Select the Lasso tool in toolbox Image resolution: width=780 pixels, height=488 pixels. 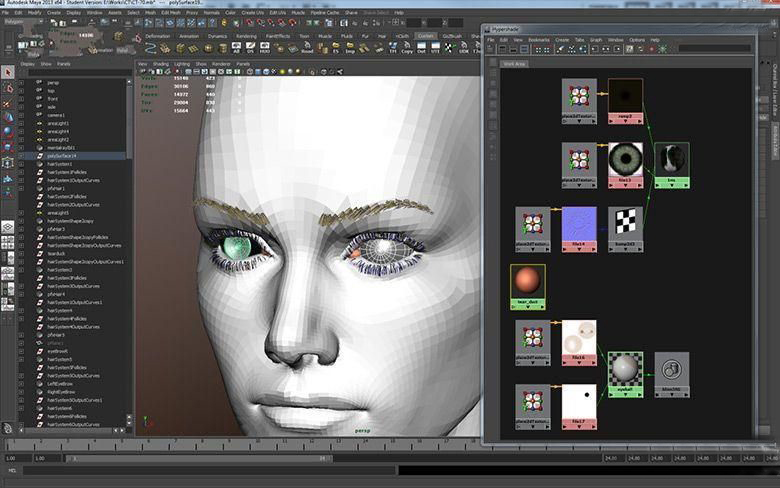tap(7, 88)
